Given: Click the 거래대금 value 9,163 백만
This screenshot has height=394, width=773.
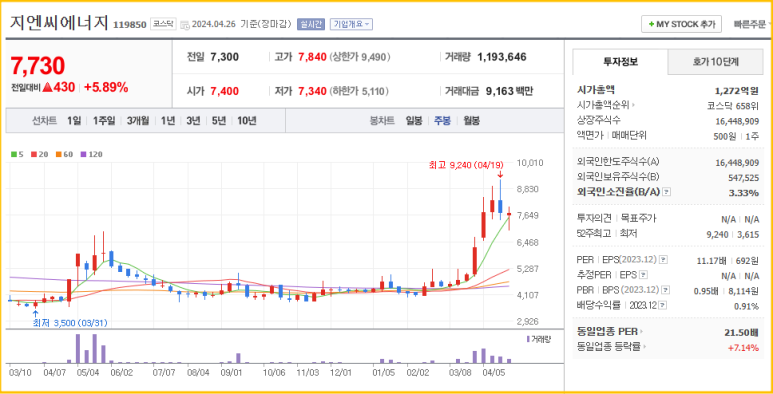Looking at the screenshot, I should (x=509, y=91).
